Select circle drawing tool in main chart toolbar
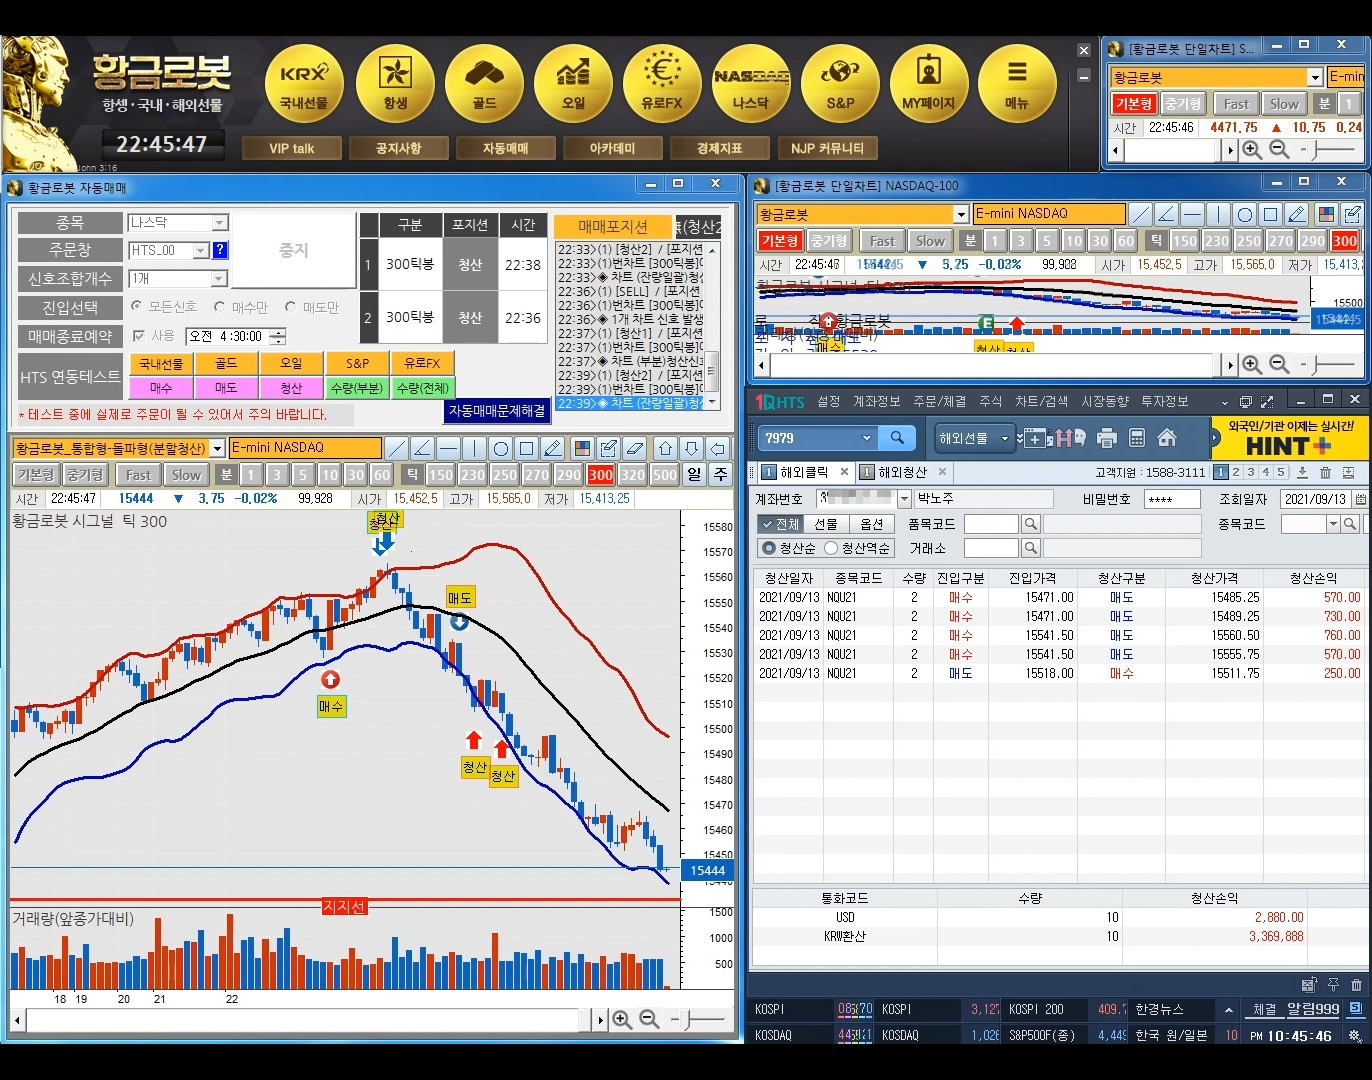Viewport: 1372px width, 1080px height. click(x=501, y=448)
